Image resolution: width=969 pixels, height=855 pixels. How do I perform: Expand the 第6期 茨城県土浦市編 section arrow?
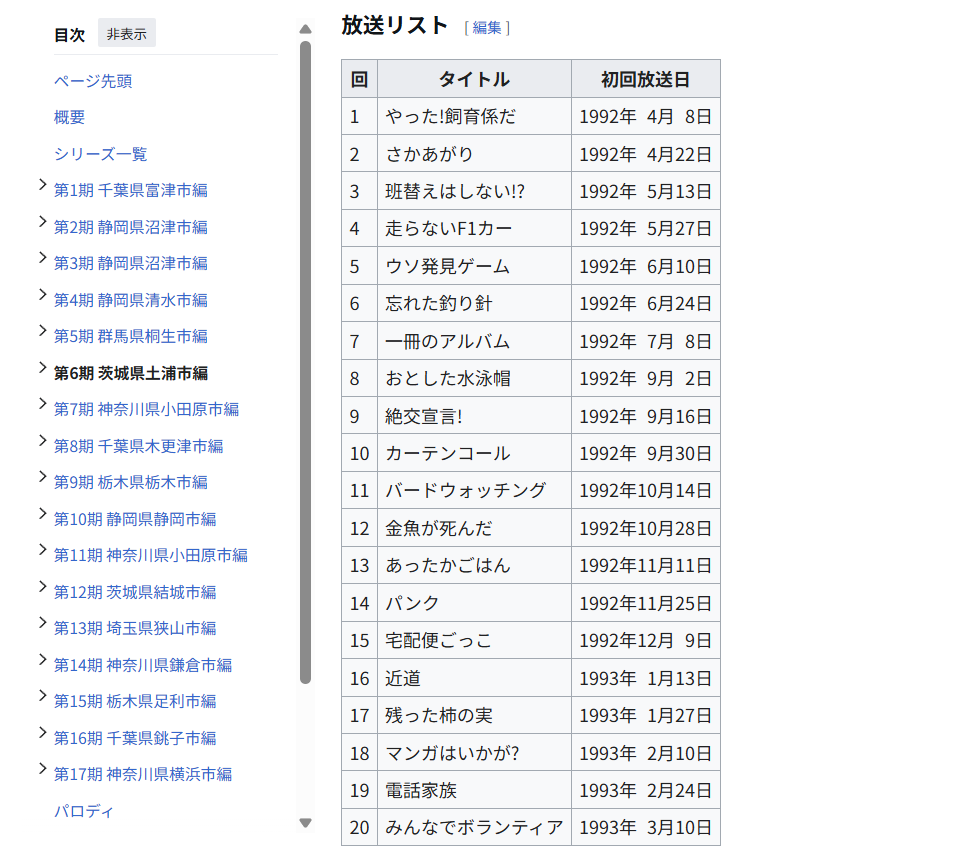(x=42, y=368)
